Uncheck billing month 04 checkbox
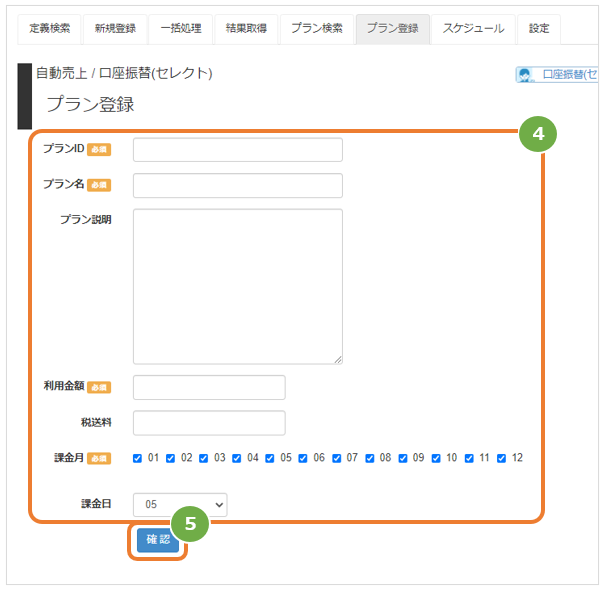 point(237,458)
